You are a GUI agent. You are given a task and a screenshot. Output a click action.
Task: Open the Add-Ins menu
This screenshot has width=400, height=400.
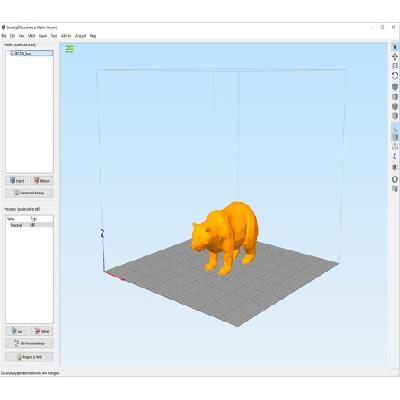[66, 36]
